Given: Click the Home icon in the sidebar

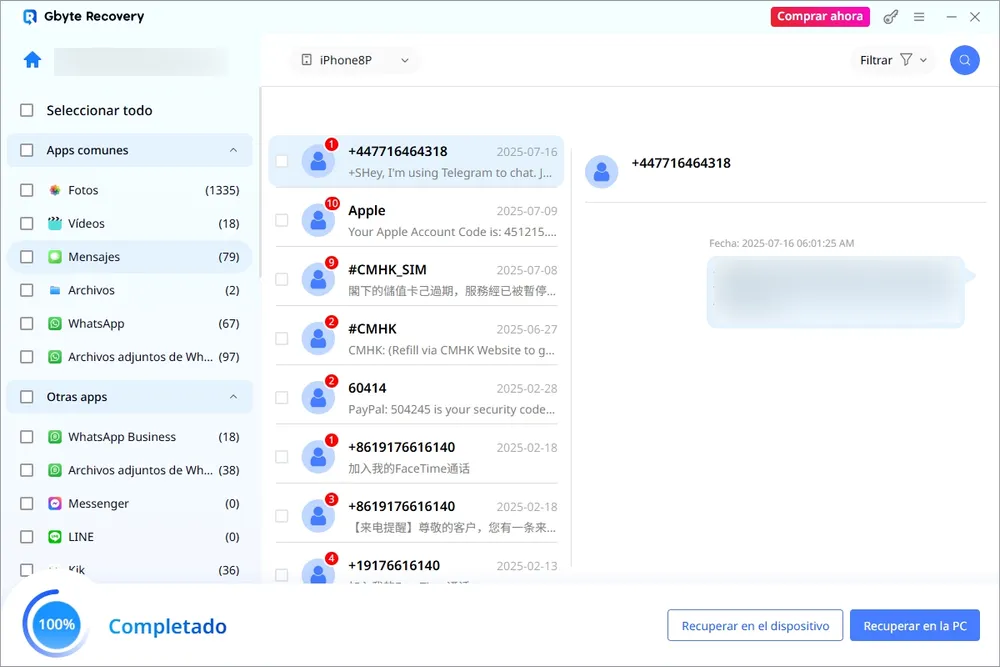Looking at the screenshot, I should 31,60.
